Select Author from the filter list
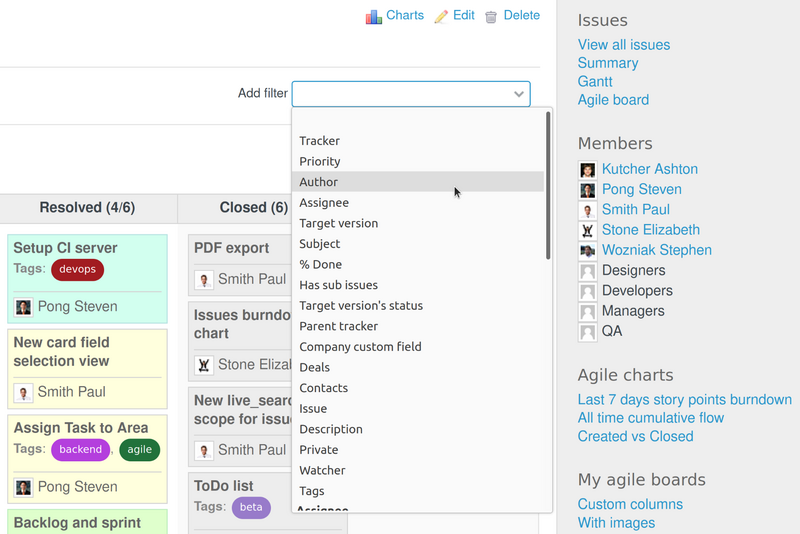Image resolution: width=800 pixels, height=534 pixels. point(319,182)
